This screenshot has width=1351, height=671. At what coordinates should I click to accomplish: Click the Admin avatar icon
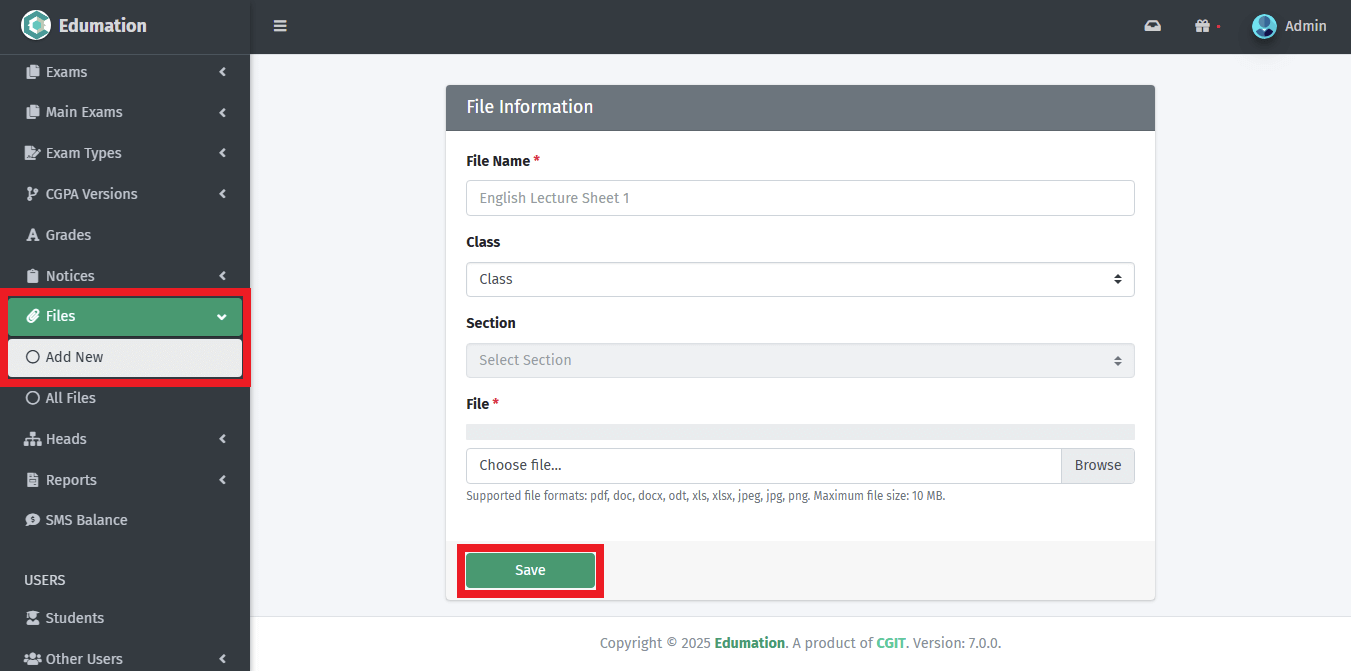pos(1264,26)
